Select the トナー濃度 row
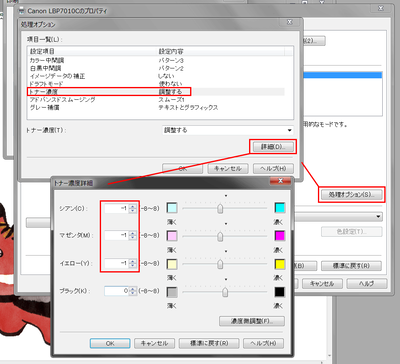This screenshot has height=364, width=400. [x=157, y=92]
